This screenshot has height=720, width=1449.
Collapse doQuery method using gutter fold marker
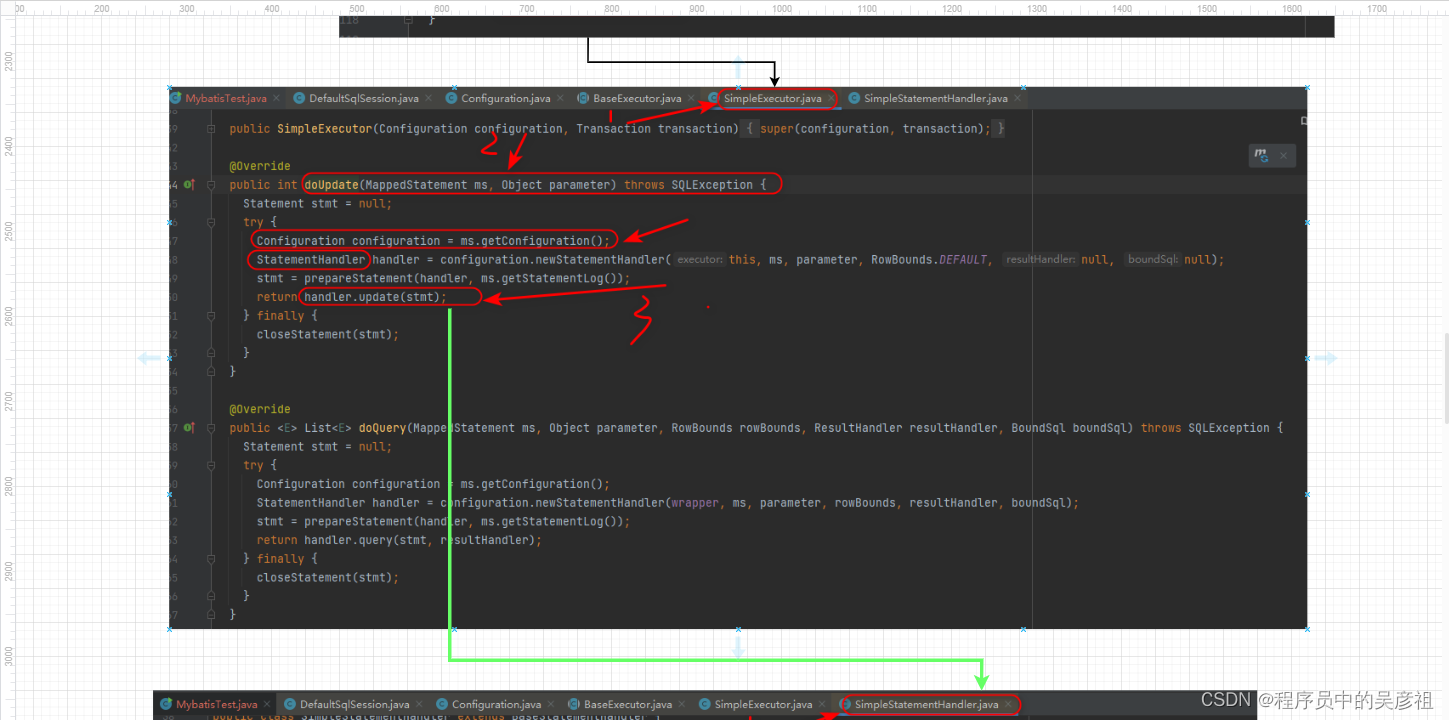pos(211,427)
